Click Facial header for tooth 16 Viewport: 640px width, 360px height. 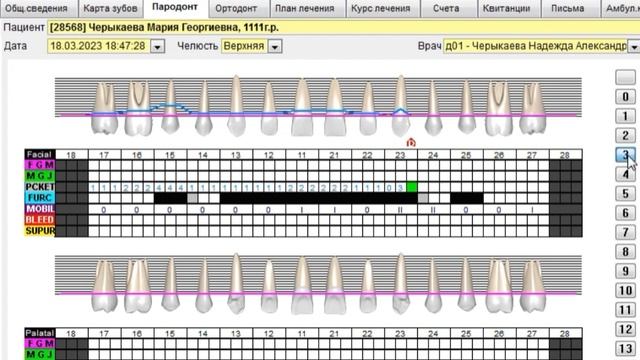137,155
